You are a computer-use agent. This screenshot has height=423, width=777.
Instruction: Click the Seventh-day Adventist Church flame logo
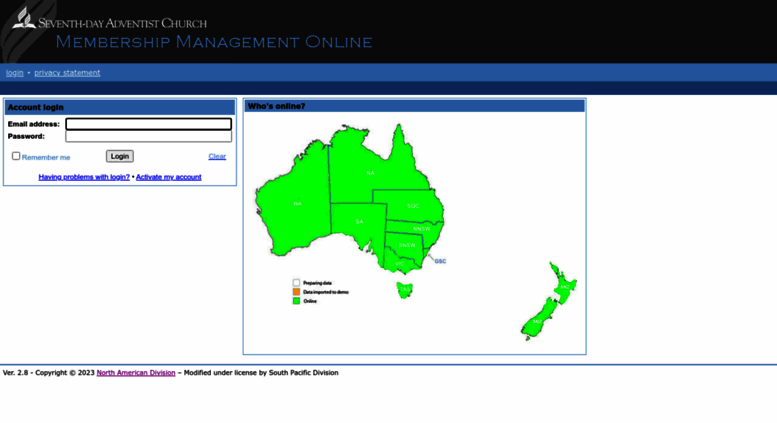pos(24,18)
